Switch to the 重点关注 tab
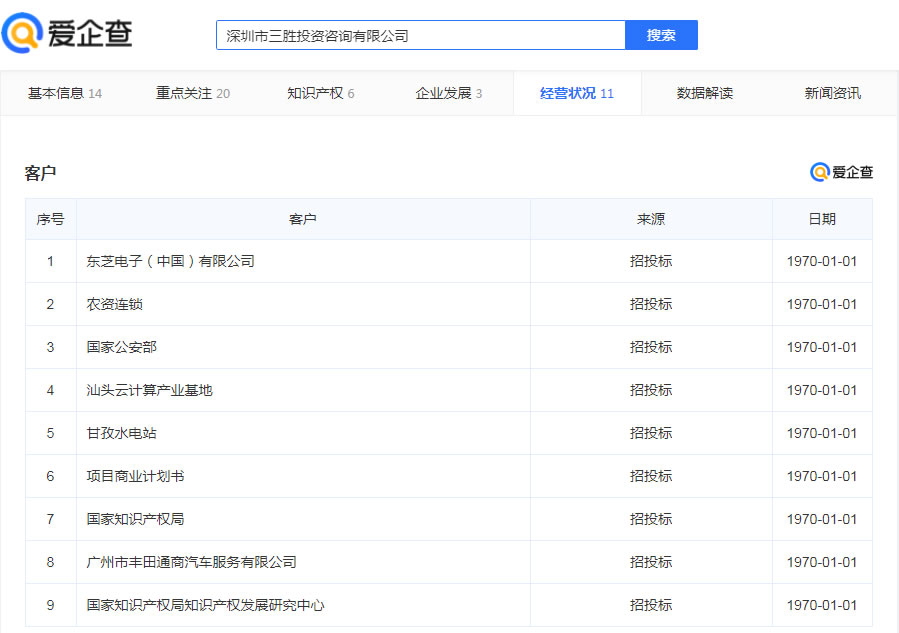 coord(193,93)
